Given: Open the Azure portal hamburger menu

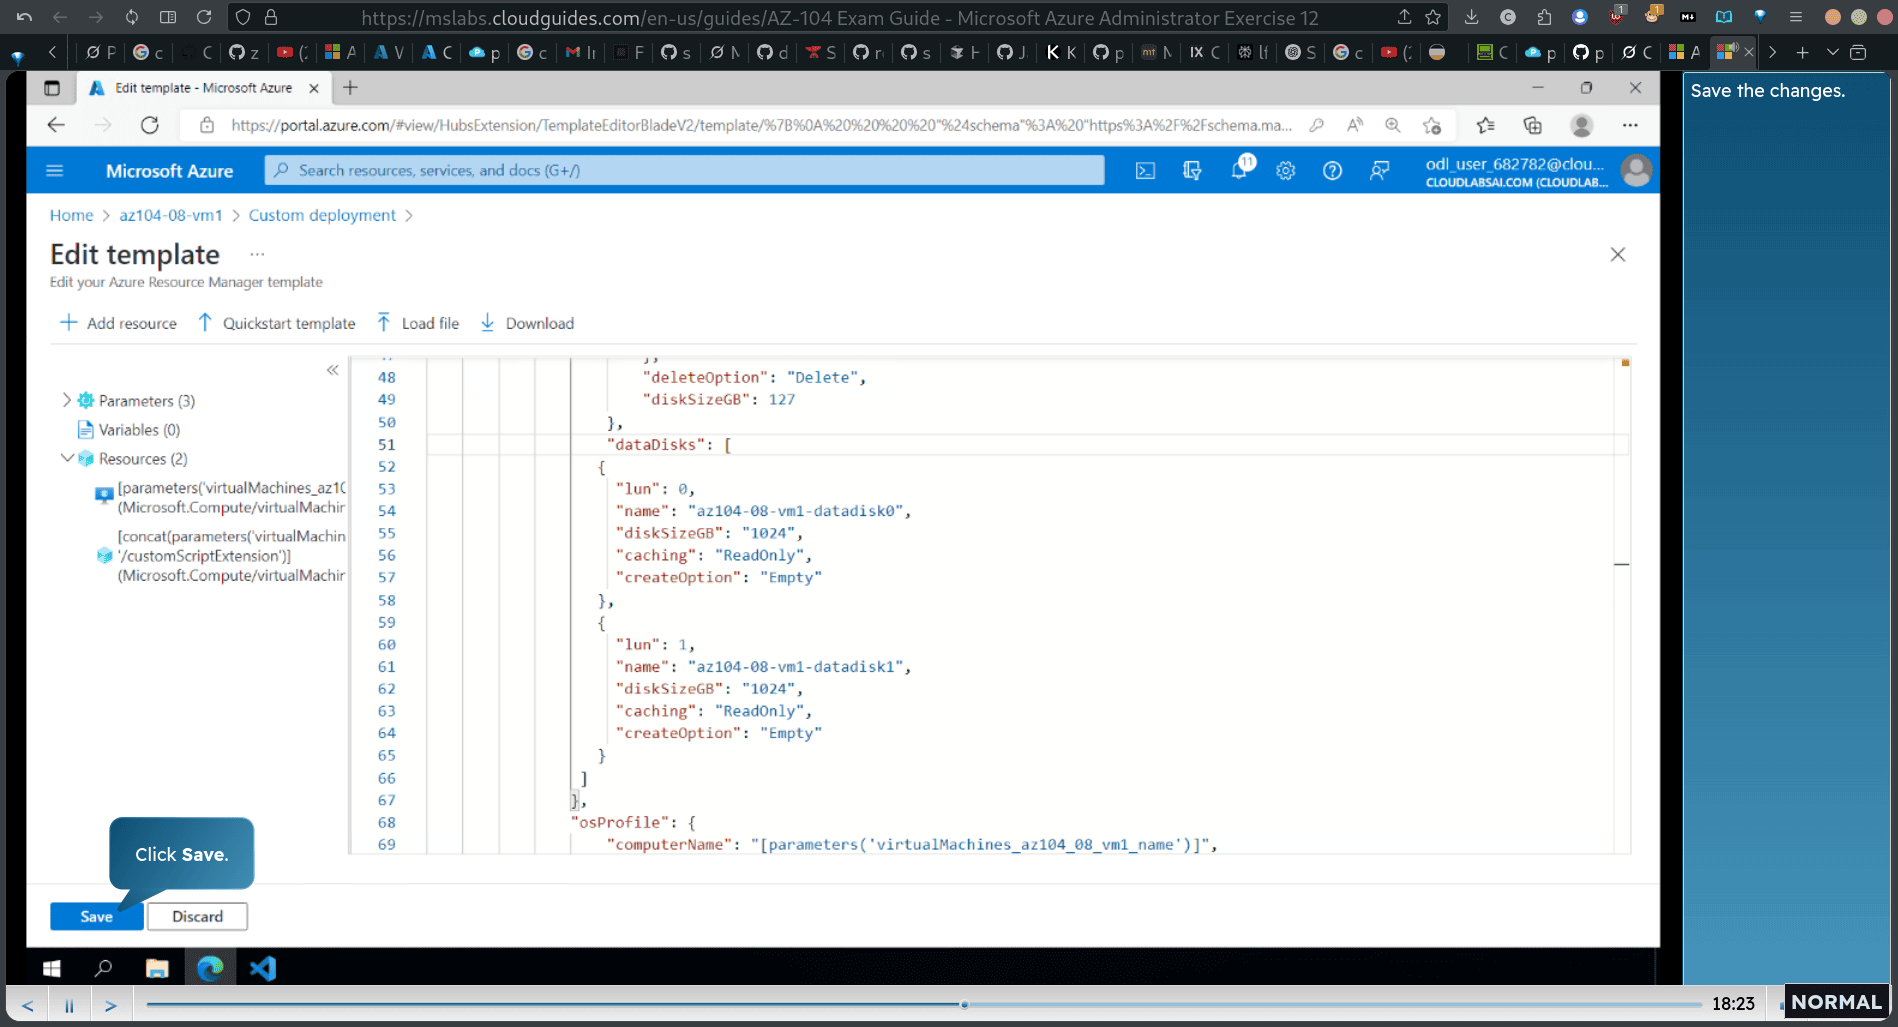Looking at the screenshot, I should pyautogui.click(x=55, y=171).
